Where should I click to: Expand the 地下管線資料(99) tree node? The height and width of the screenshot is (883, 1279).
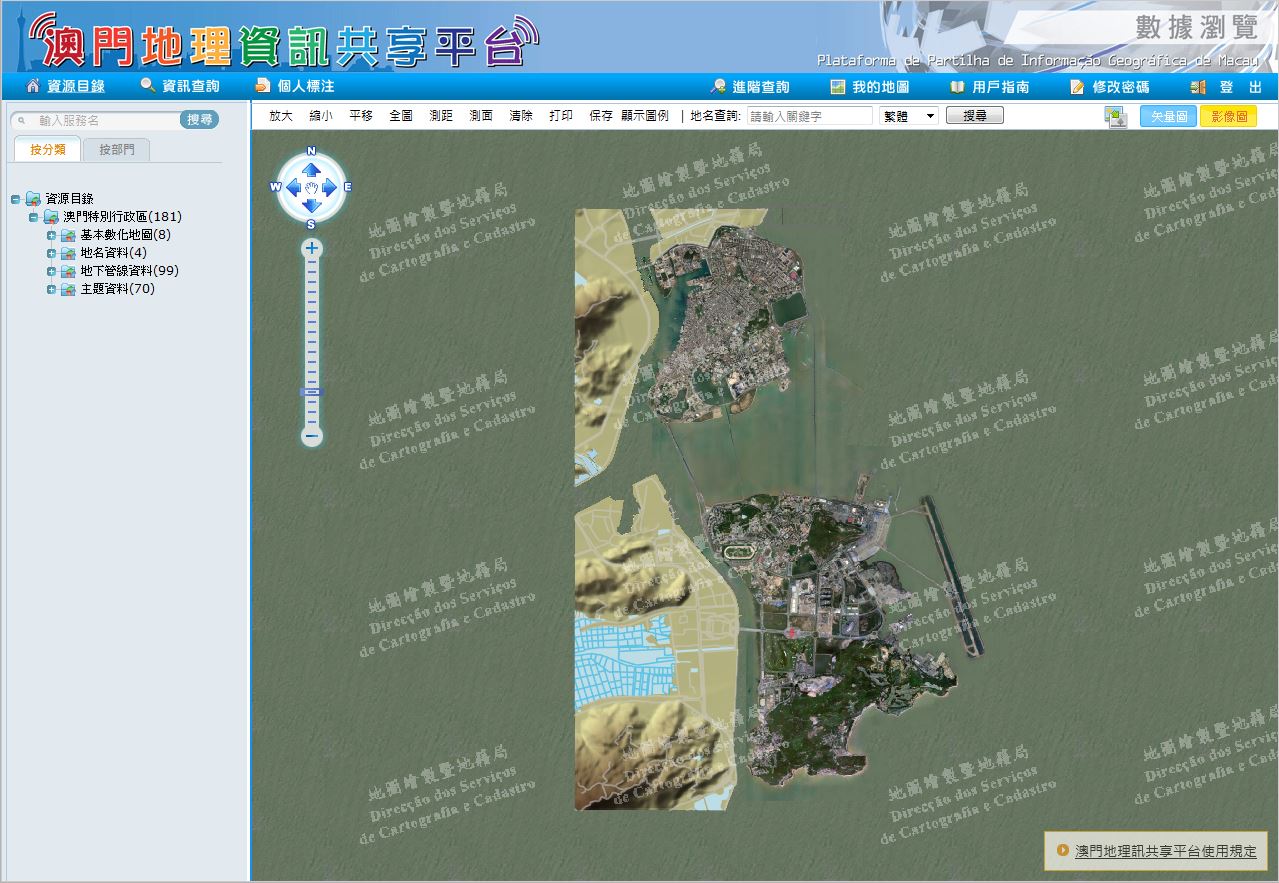coord(51,271)
